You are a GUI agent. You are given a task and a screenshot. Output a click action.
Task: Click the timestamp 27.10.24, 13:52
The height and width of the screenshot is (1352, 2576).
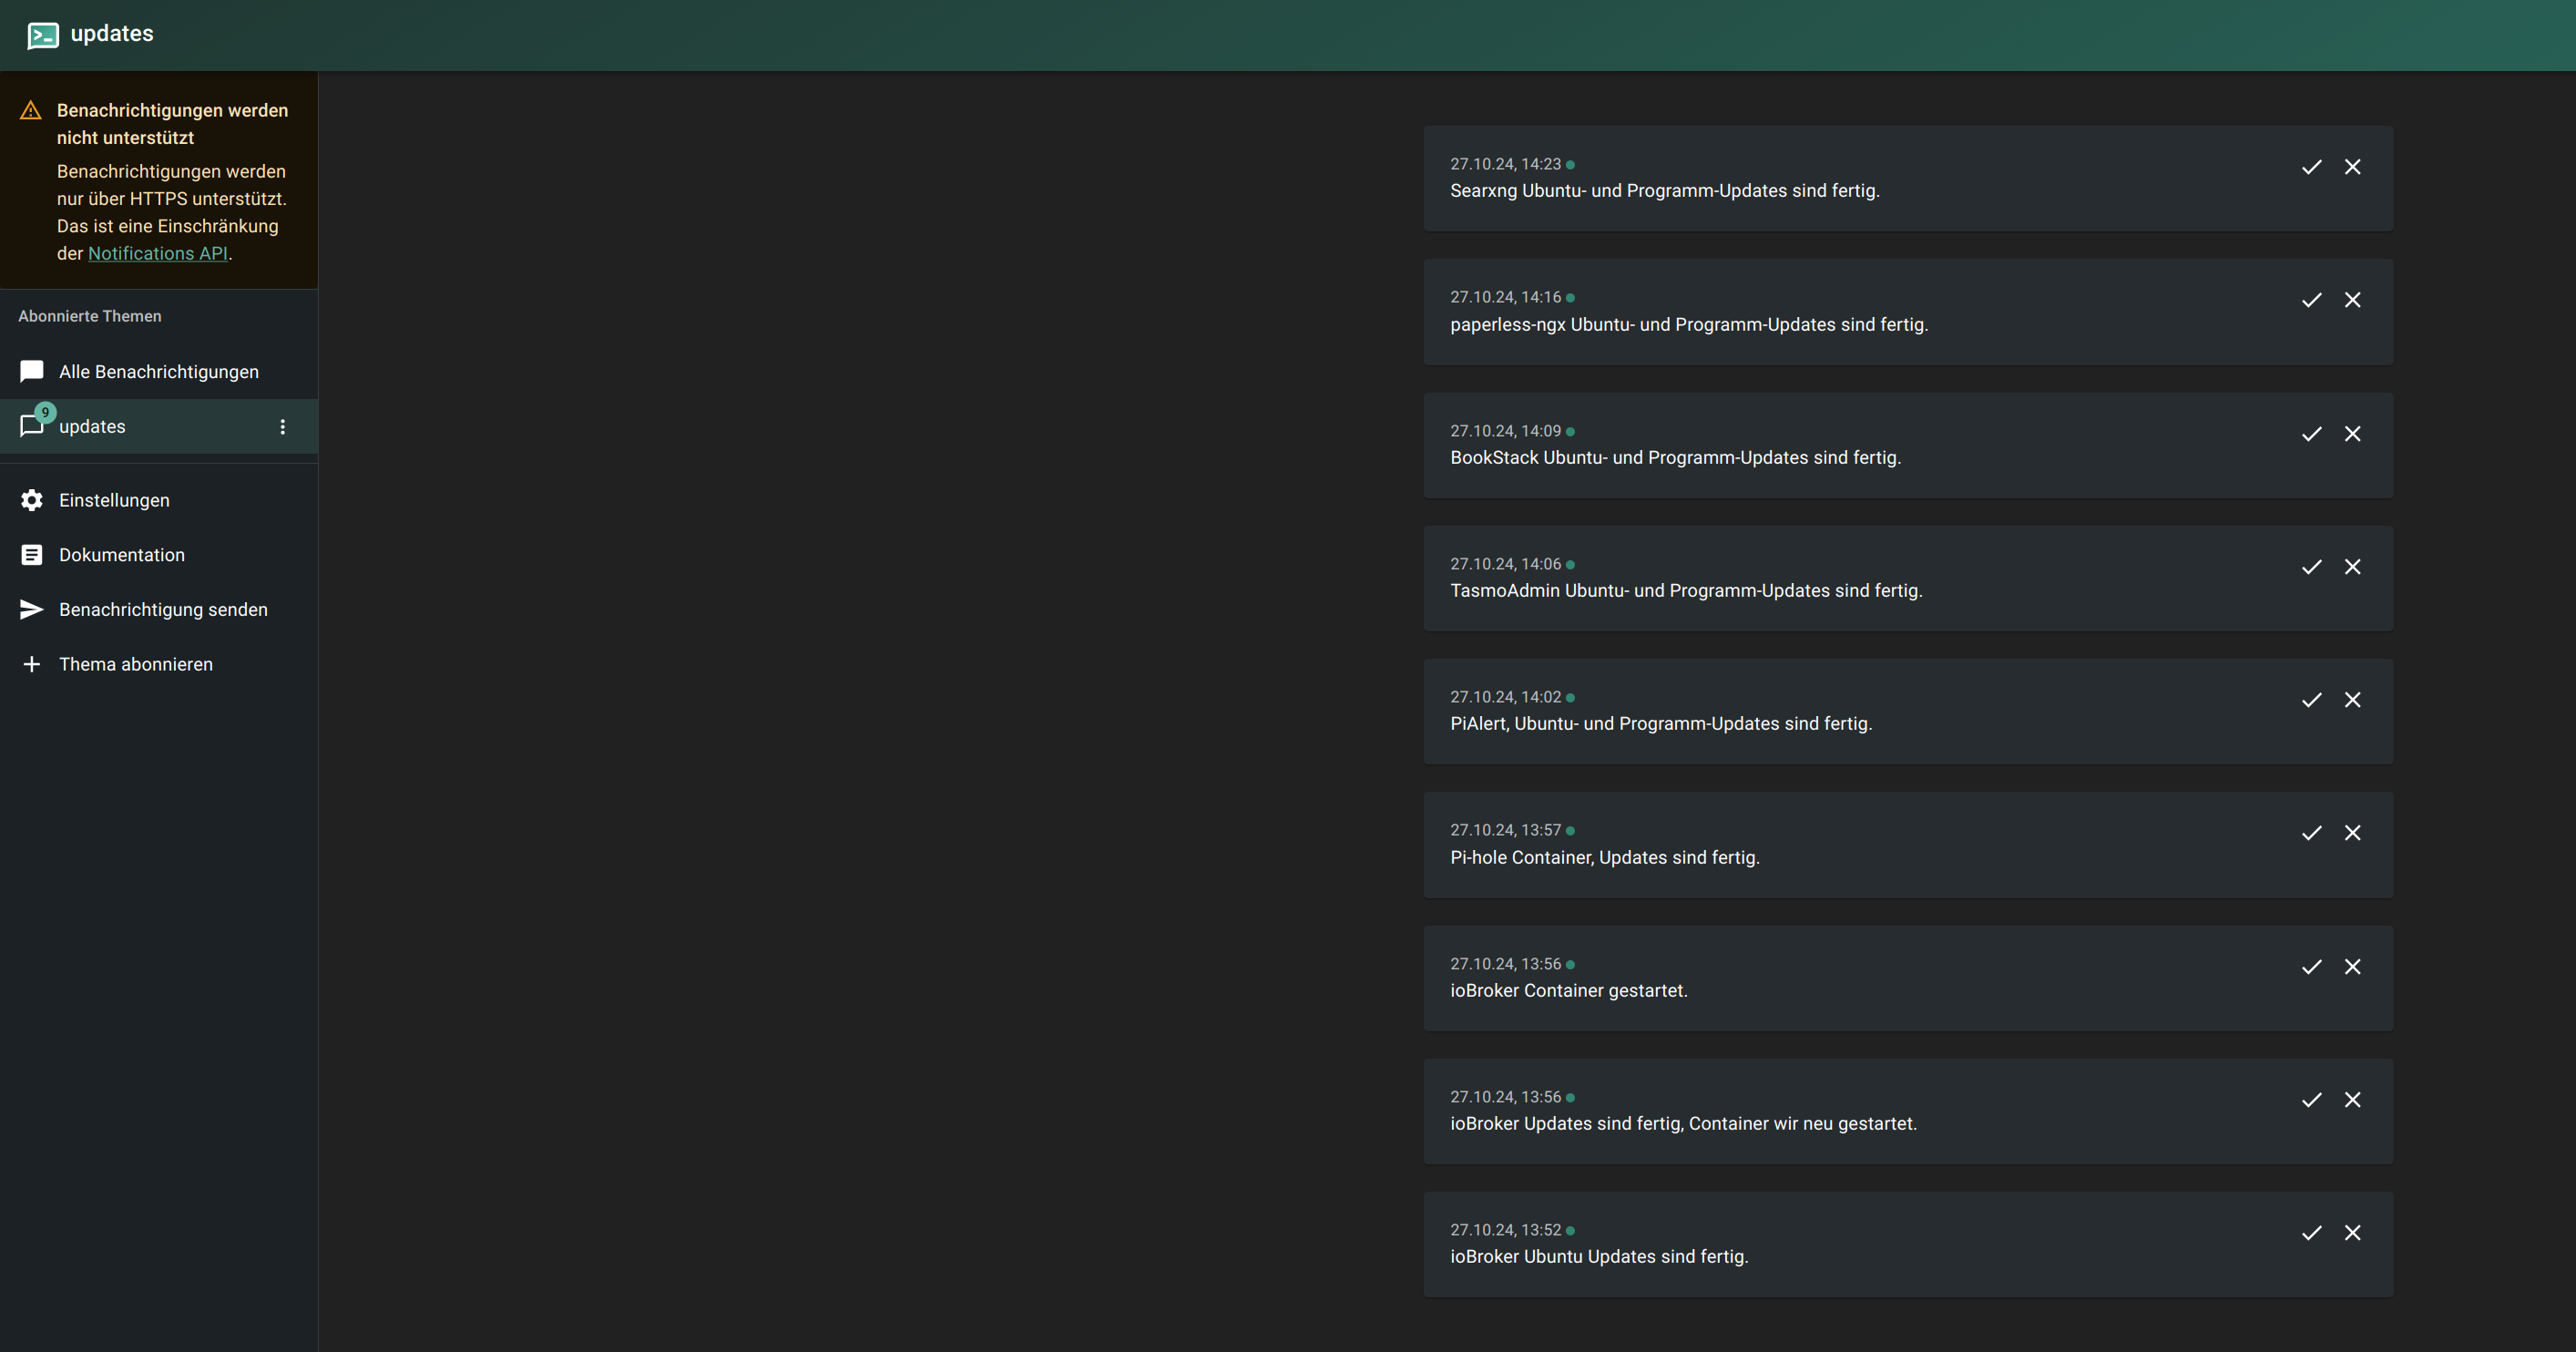(x=1505, y=1230)
